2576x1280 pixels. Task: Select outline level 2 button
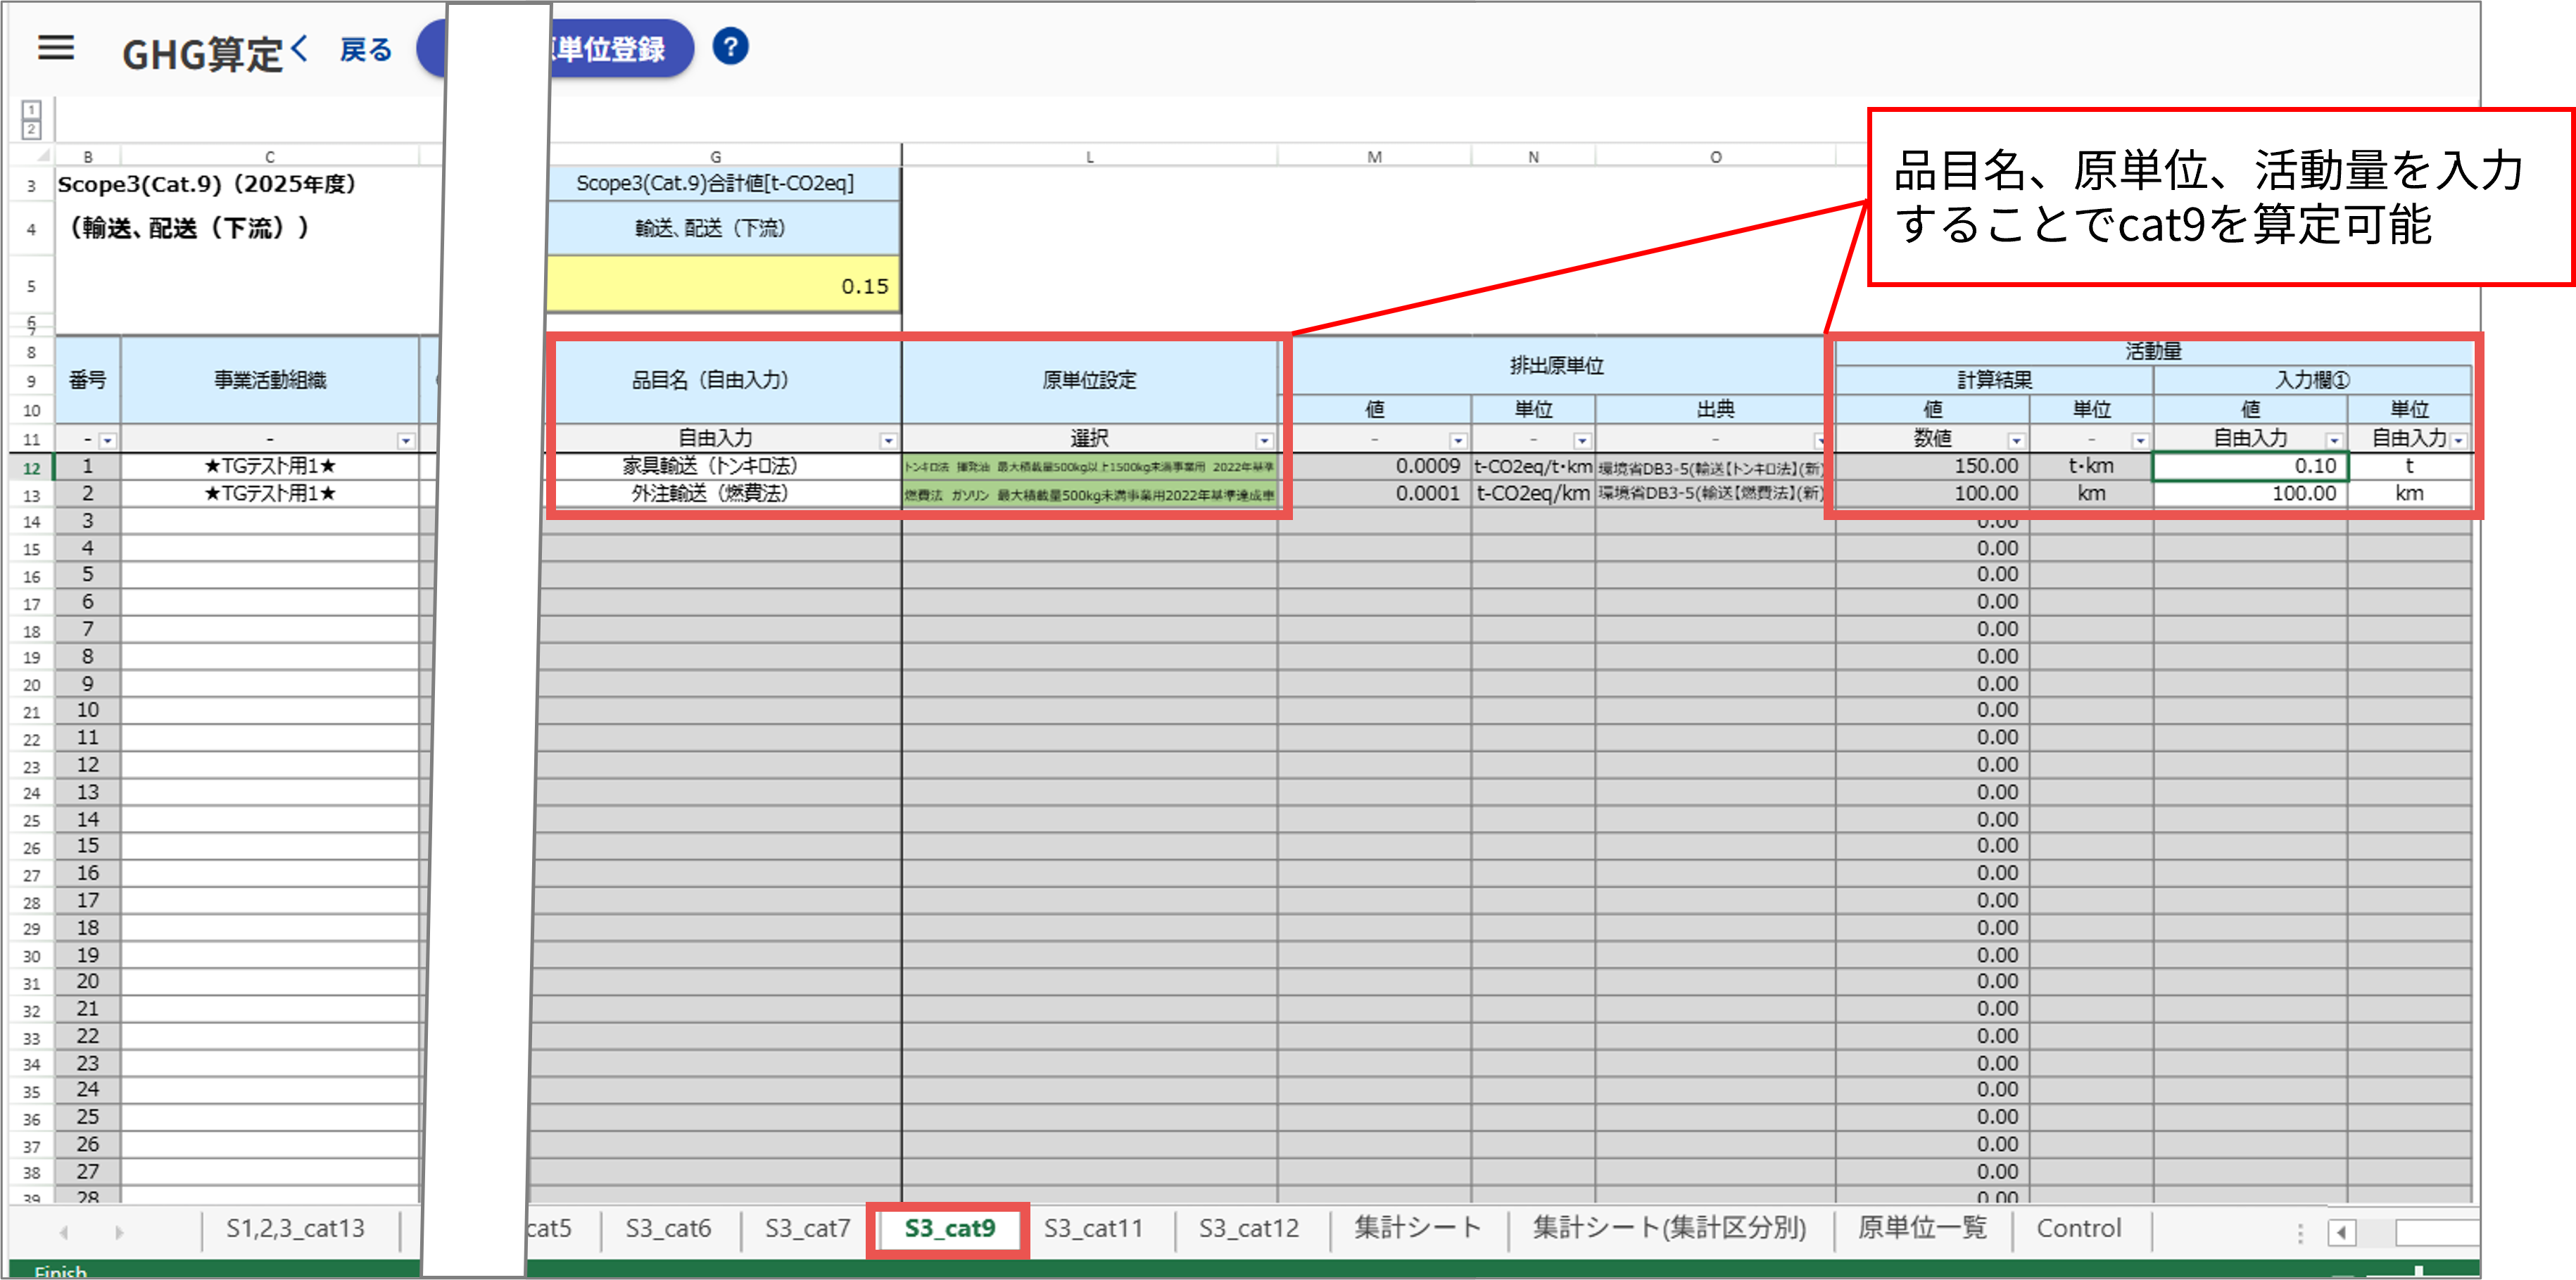point(31,129)
